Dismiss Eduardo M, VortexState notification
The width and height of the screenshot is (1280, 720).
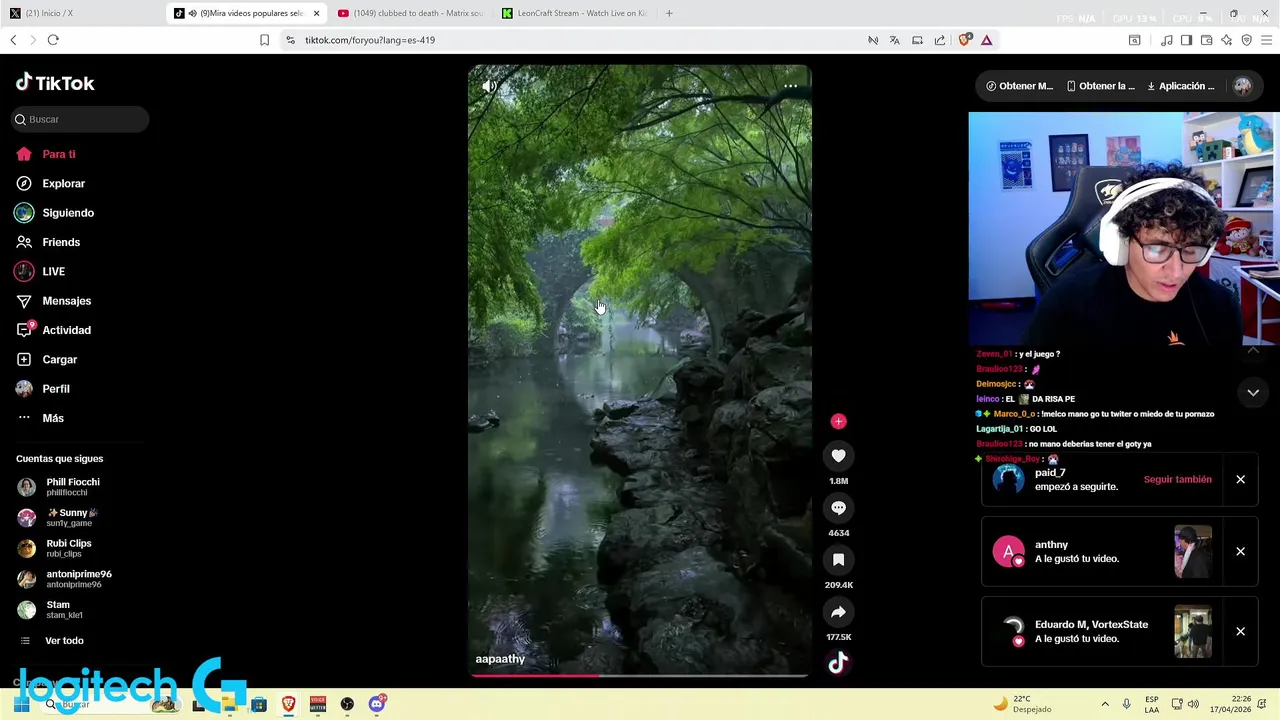(x=1240, y=631)
